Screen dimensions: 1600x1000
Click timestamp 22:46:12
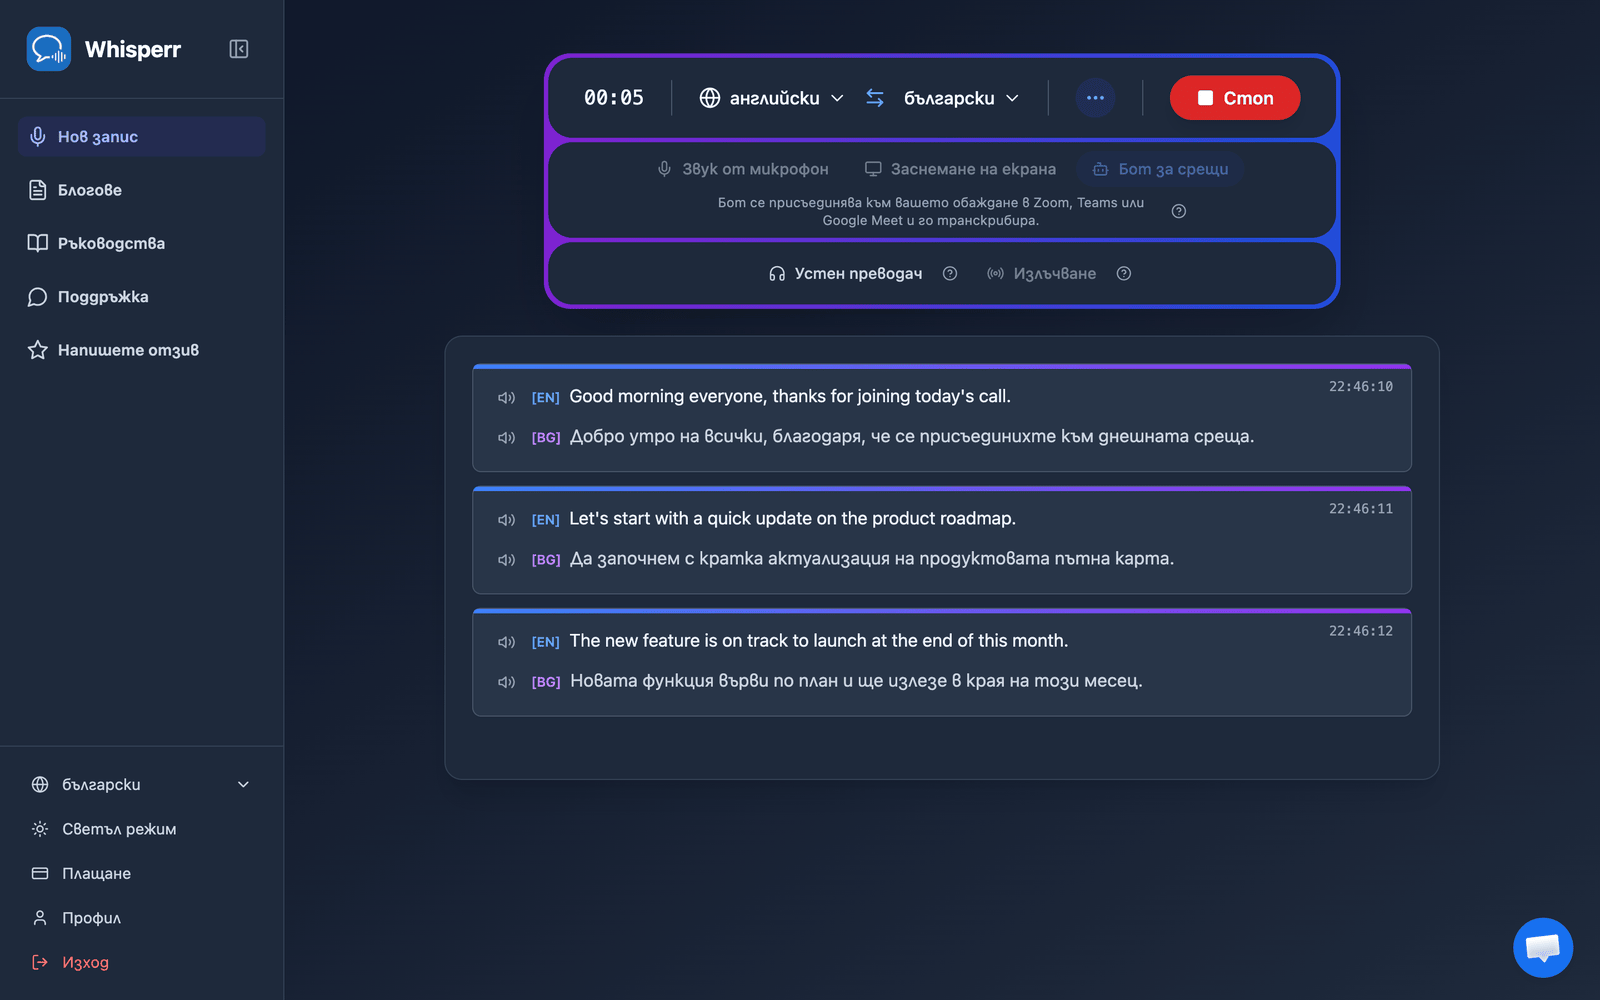[1360, 630]
